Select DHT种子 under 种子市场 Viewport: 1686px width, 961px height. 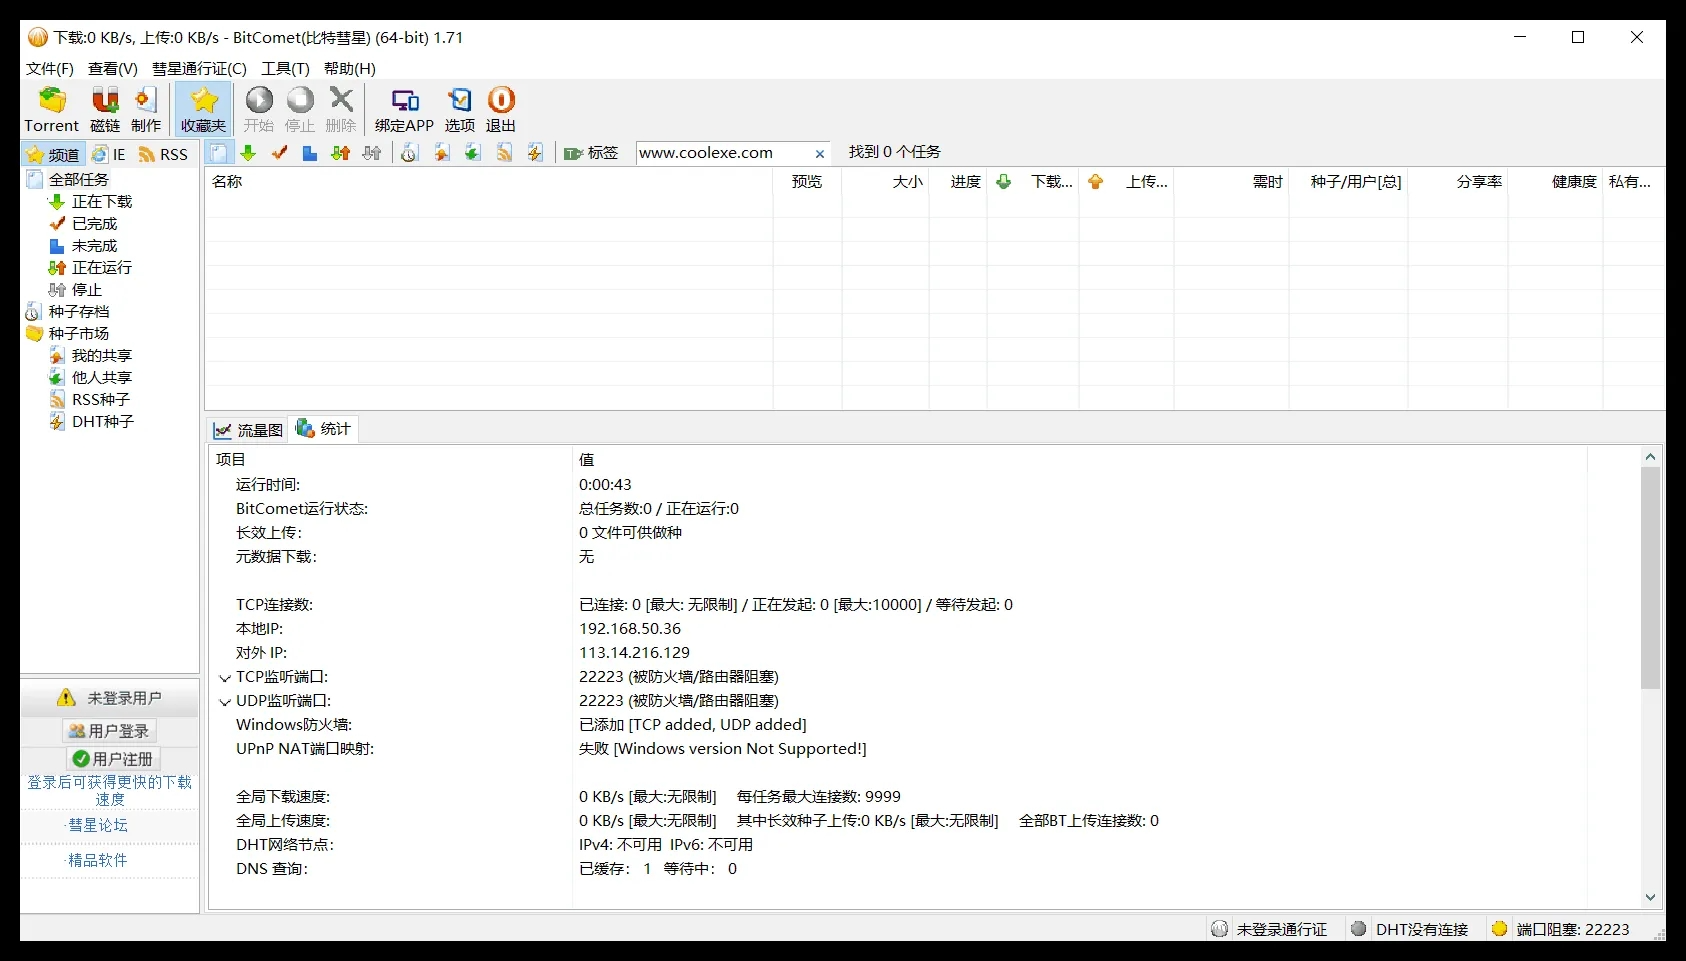[103, 422]
